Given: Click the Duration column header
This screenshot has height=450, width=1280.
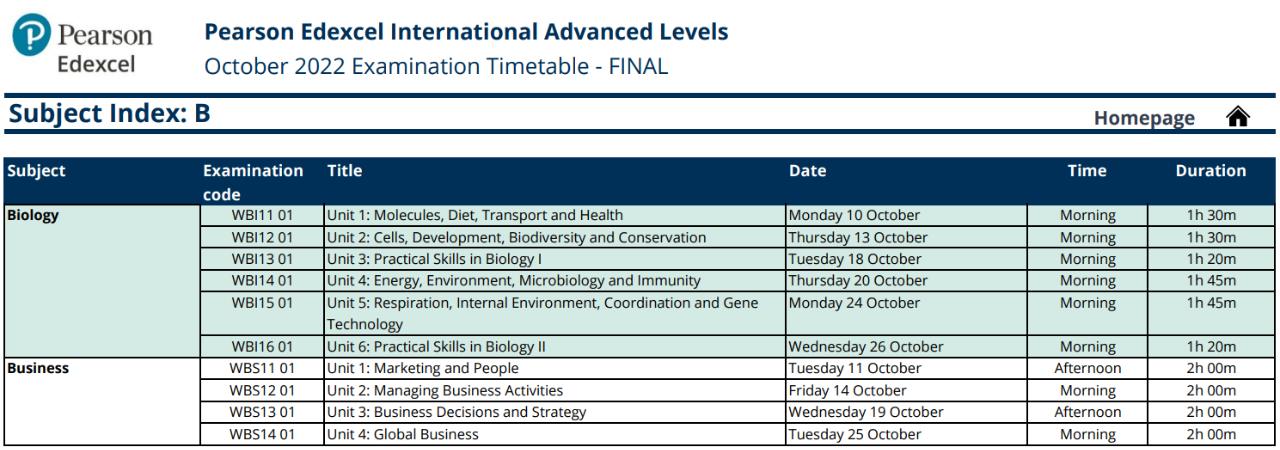Looking at the screenshot, I should click(1211, 171).
